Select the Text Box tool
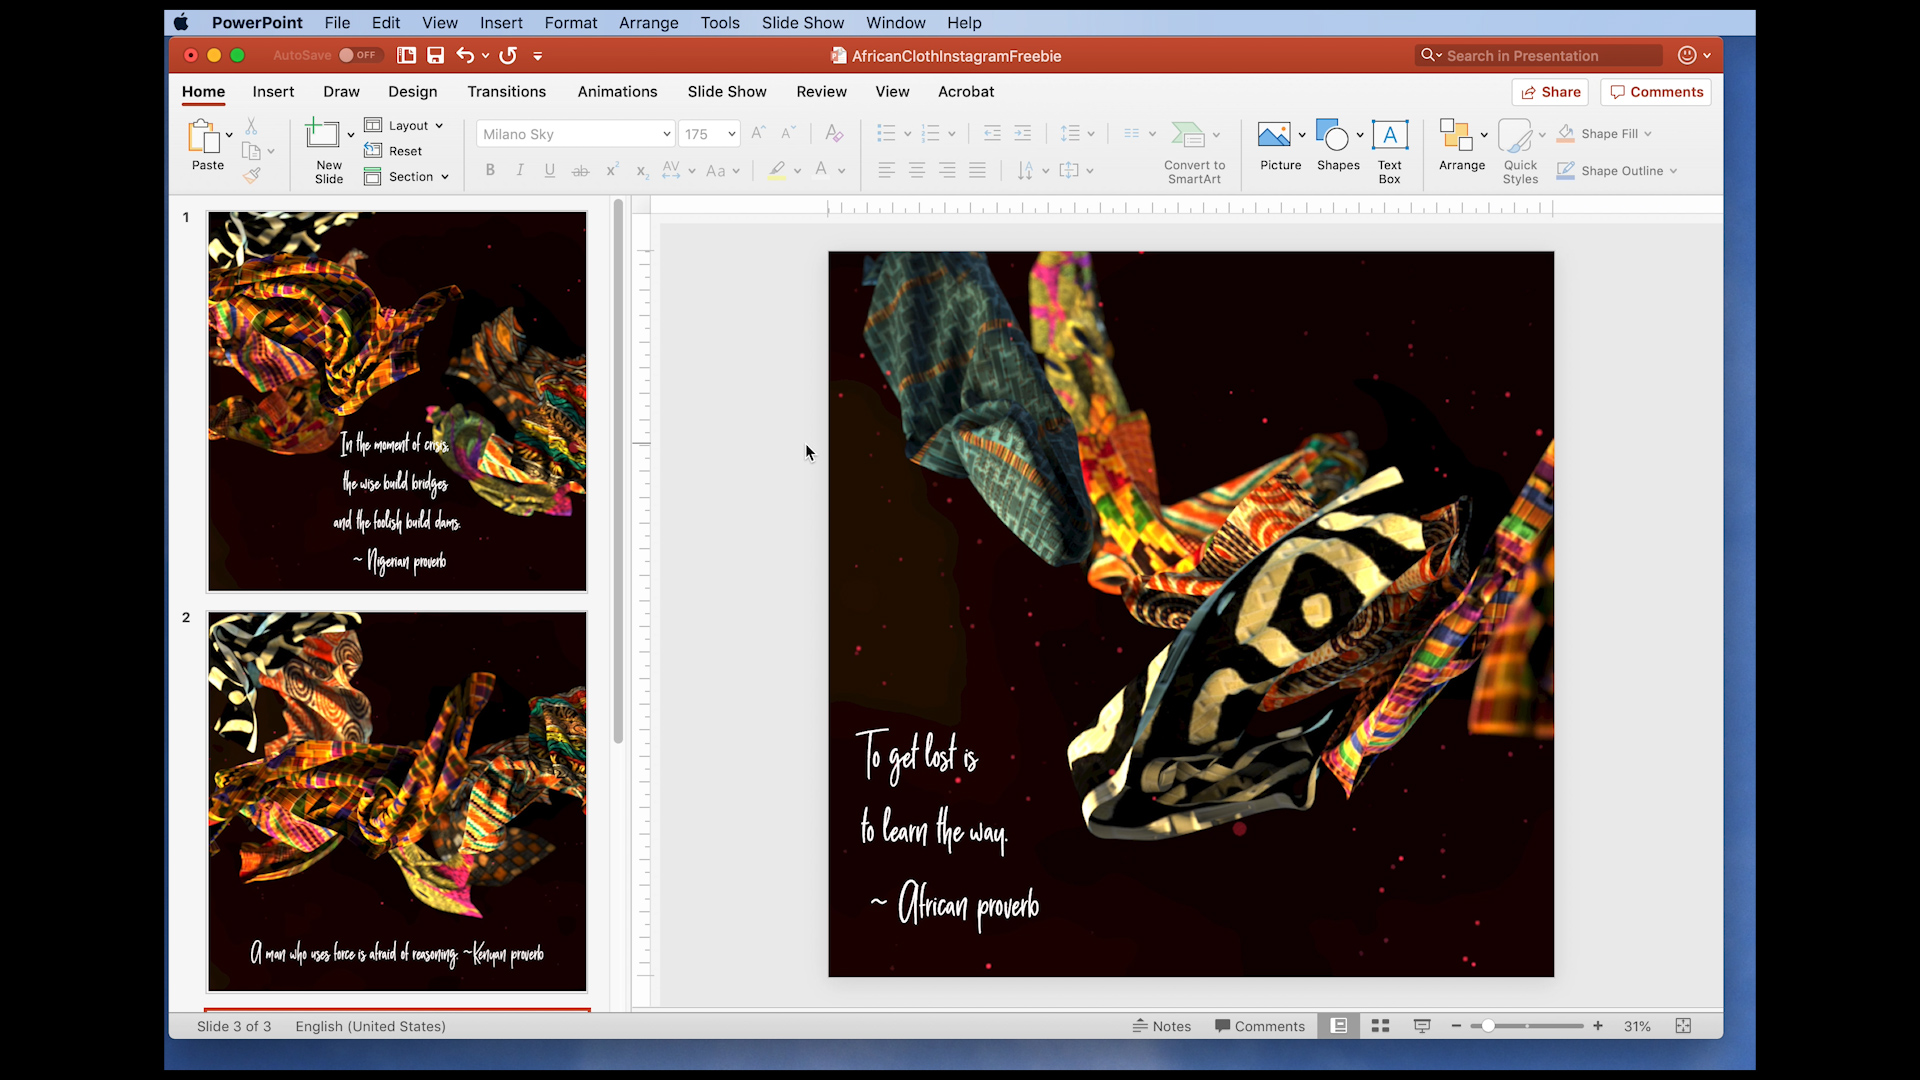 [x=1391, y=148]
